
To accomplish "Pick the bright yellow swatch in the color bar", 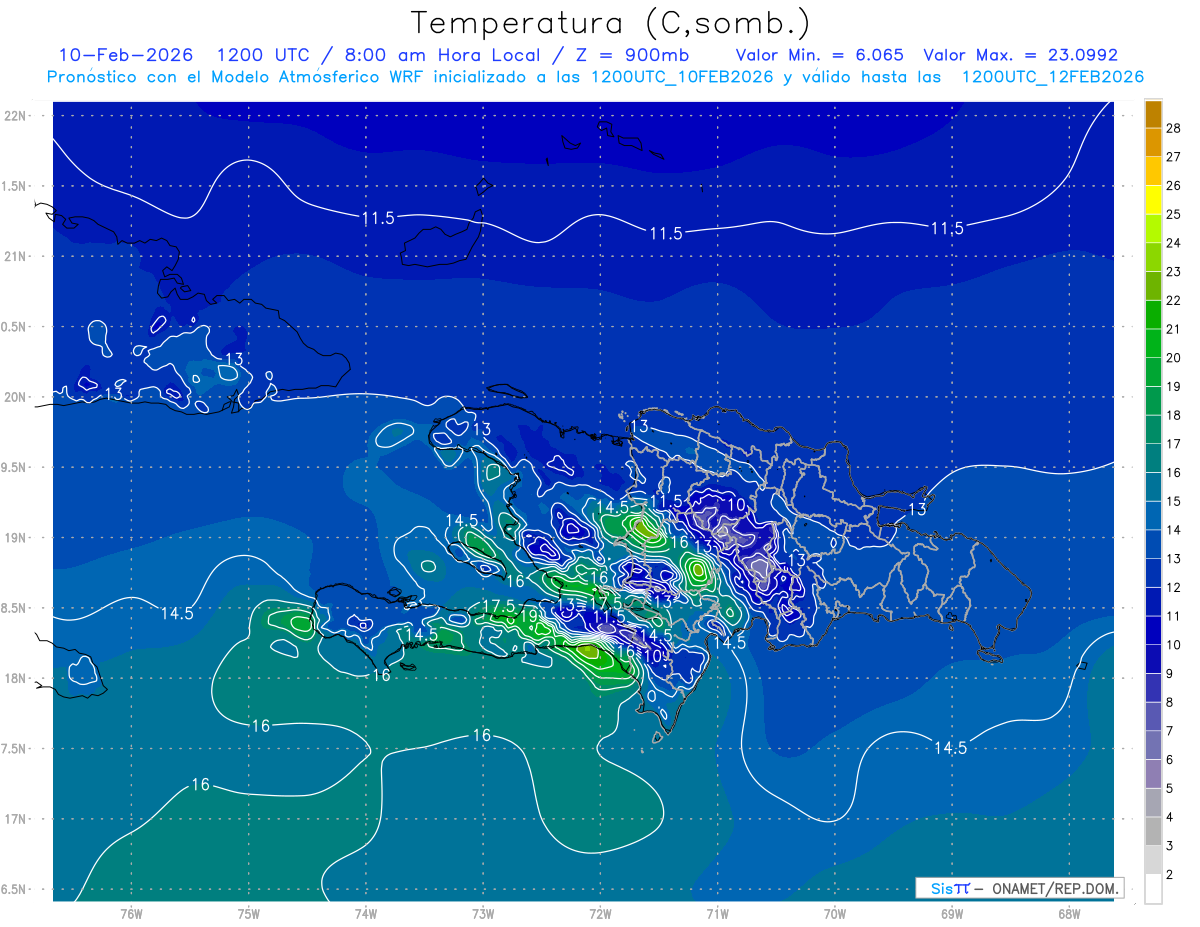I will click(x=1153, y=200).
